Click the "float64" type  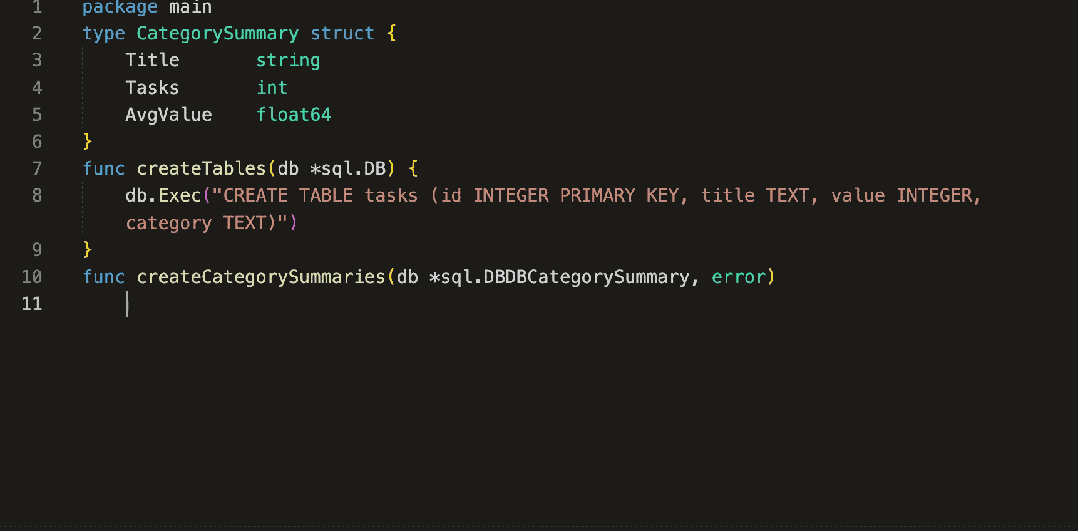tap(294, 115)
